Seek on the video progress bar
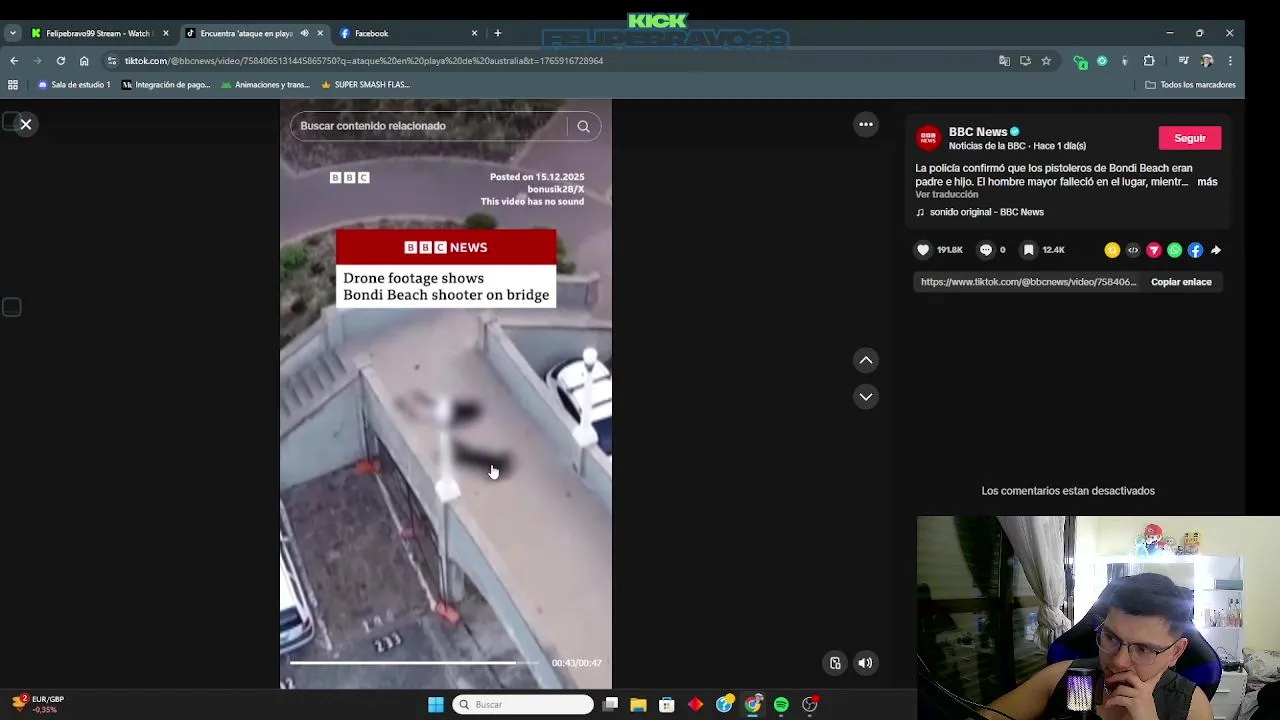 click(x=416, y=662)
